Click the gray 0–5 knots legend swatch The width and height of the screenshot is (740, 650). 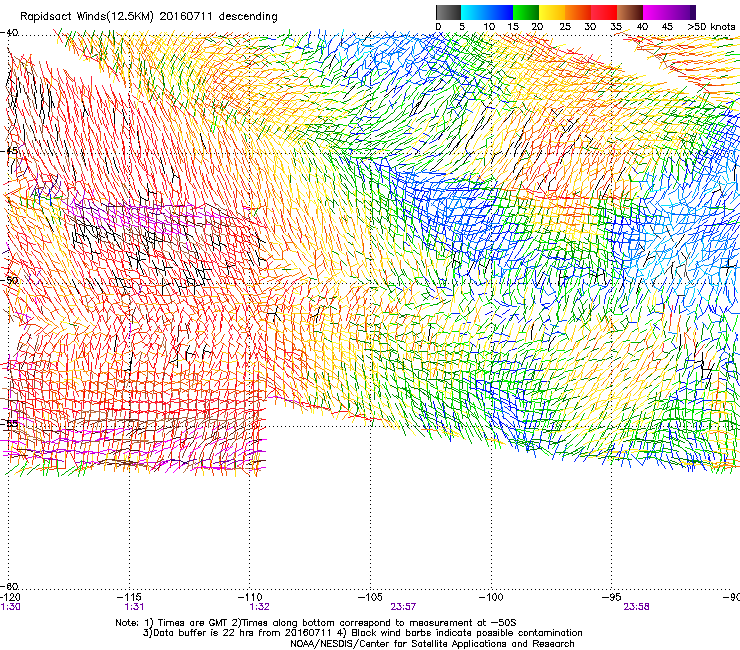click(448, 12)
